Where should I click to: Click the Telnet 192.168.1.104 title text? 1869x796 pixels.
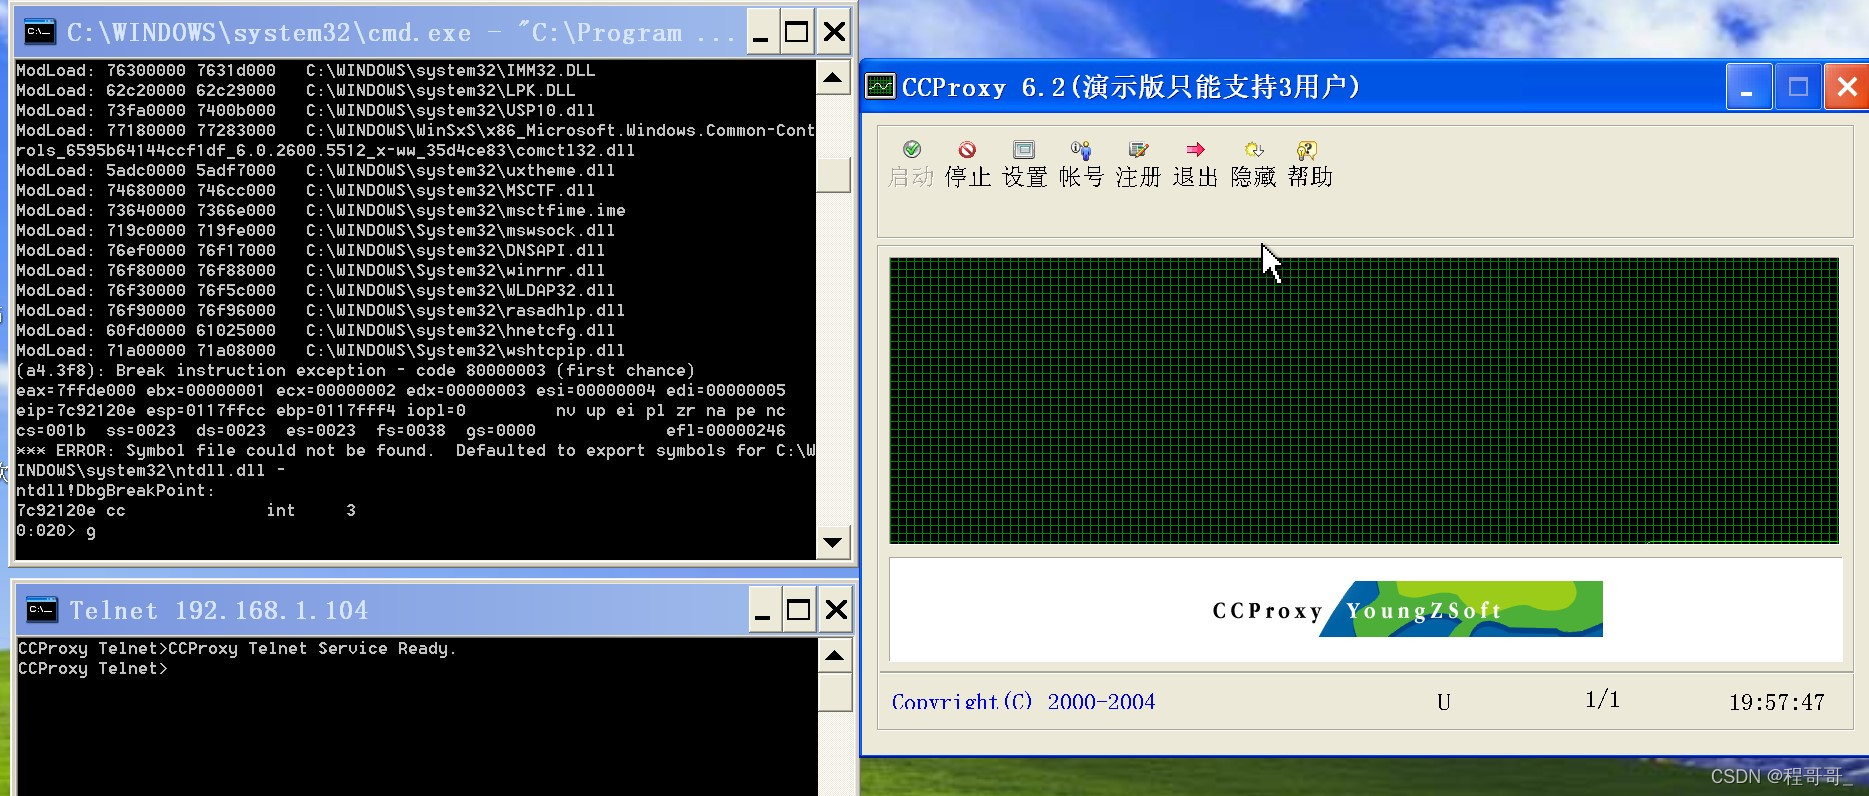click(x=219, y=610)
